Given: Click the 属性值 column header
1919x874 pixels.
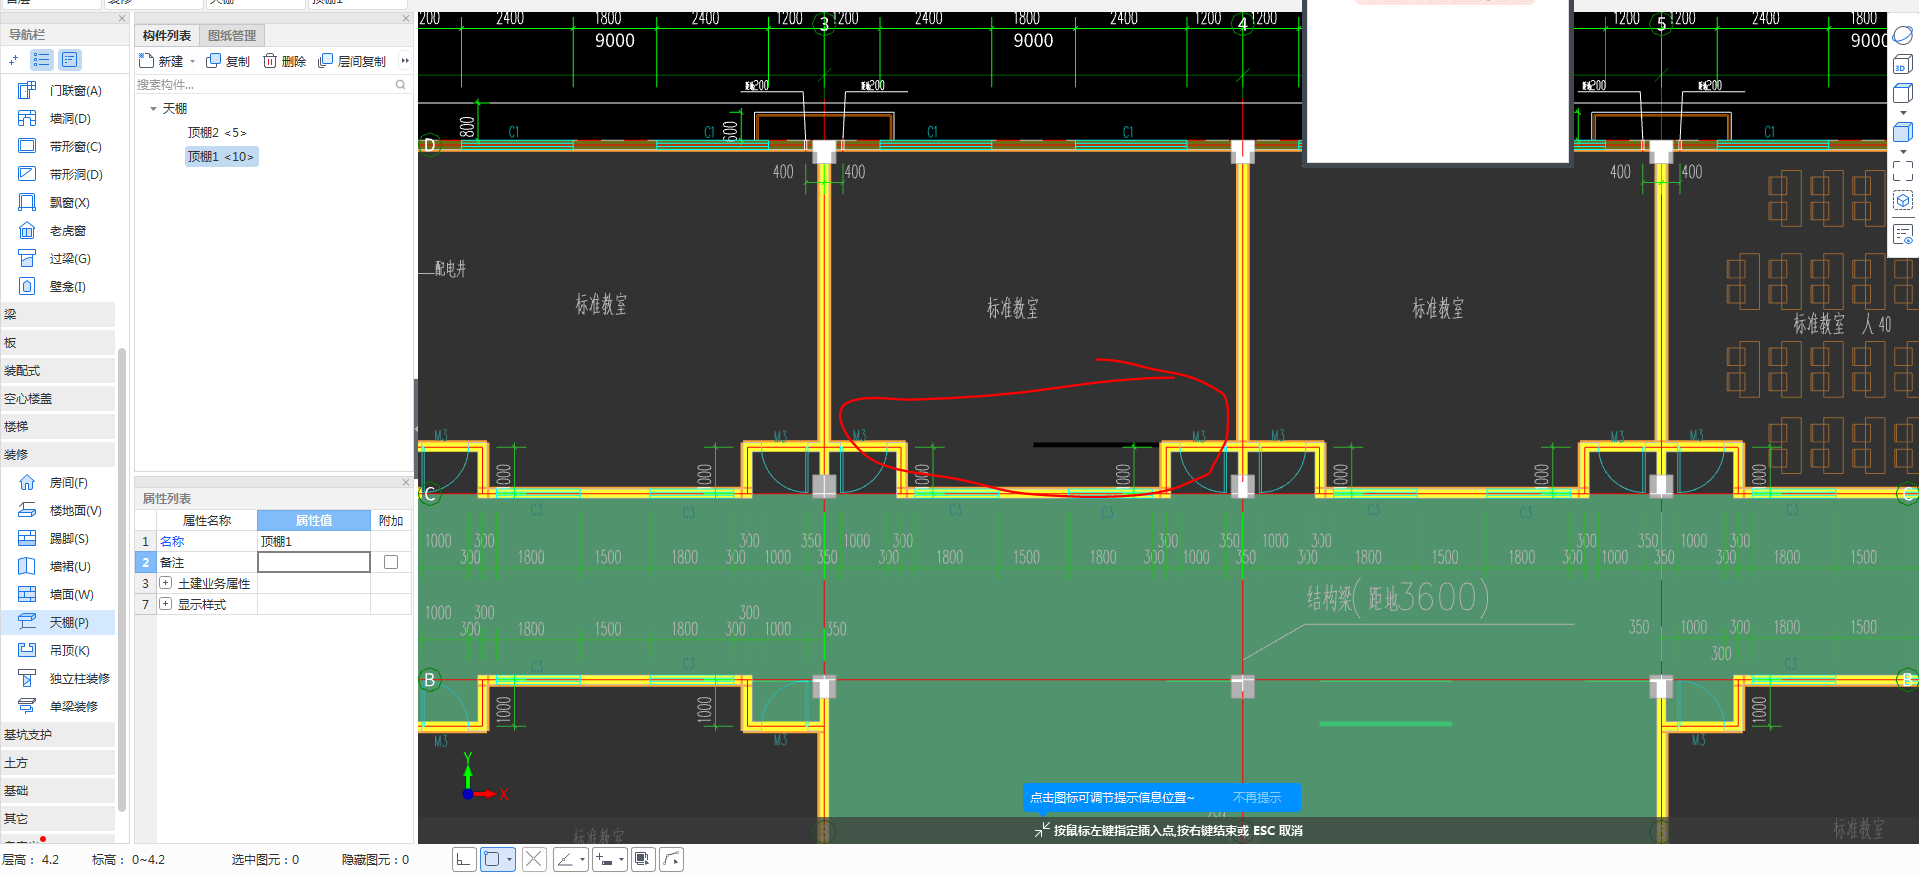Looking at the screenshot, I should pos(314,520).
